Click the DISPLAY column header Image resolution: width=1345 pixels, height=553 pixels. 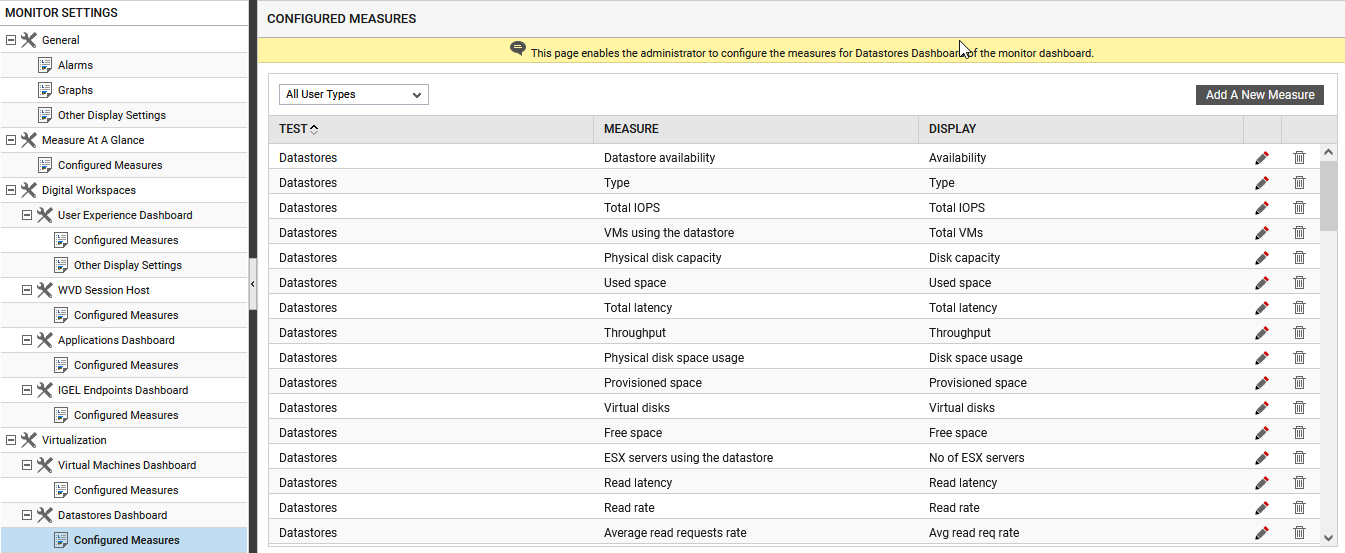(952, 129)
